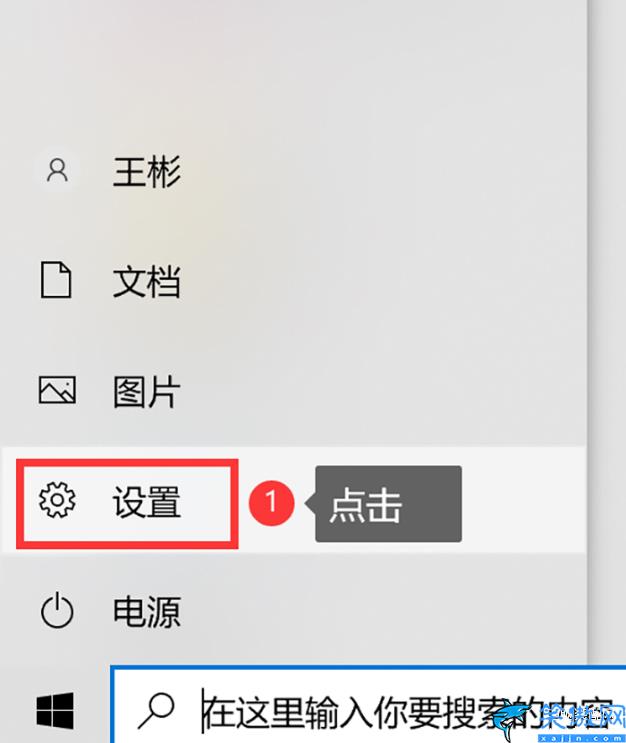
Task: Click the xajjn.com watermark text
Action: tap(581, 738)
